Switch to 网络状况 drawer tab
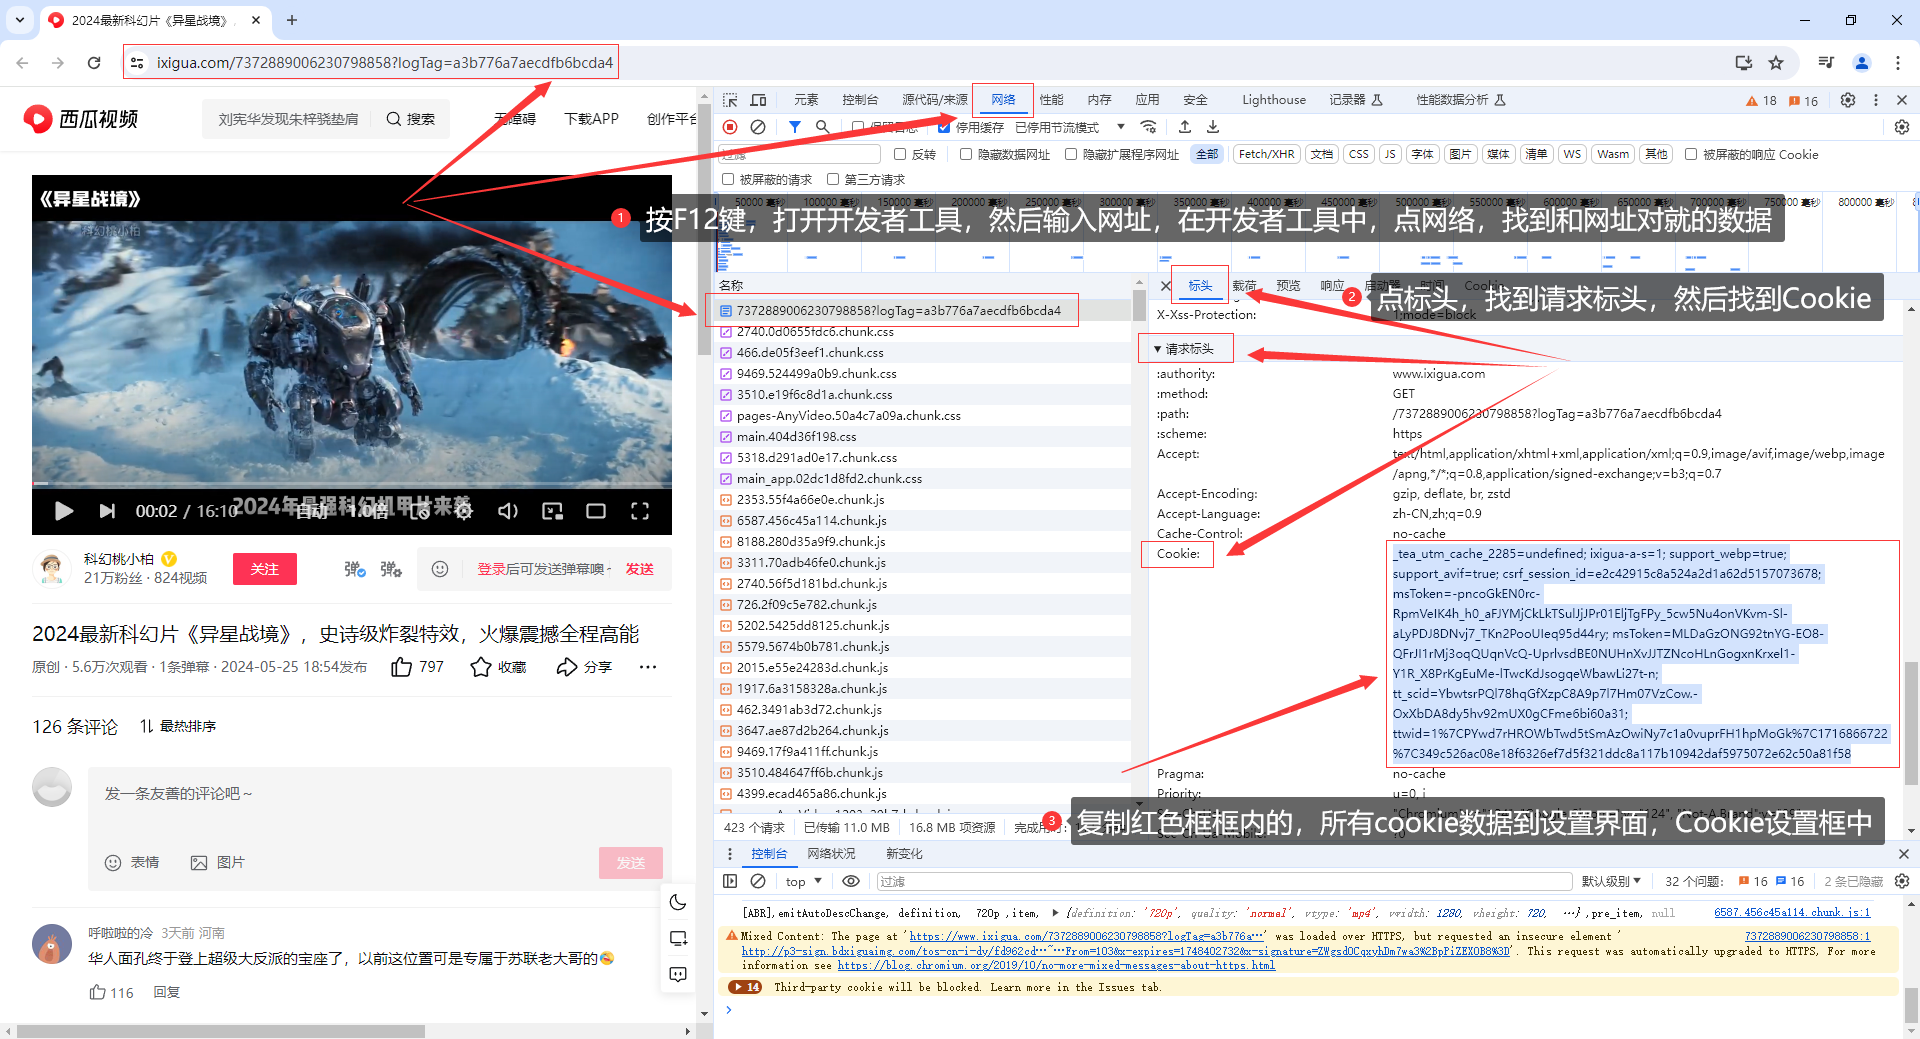1920x1039 pixels. tap(832, 854)
